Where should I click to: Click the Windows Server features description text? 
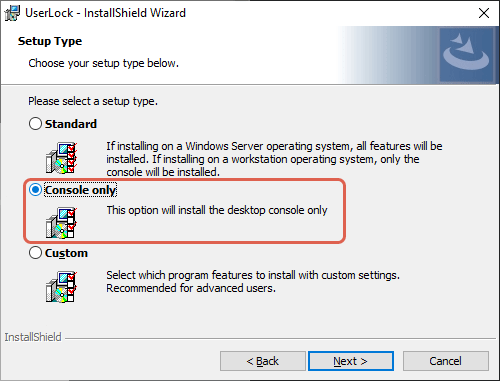[x=274, y=159]
